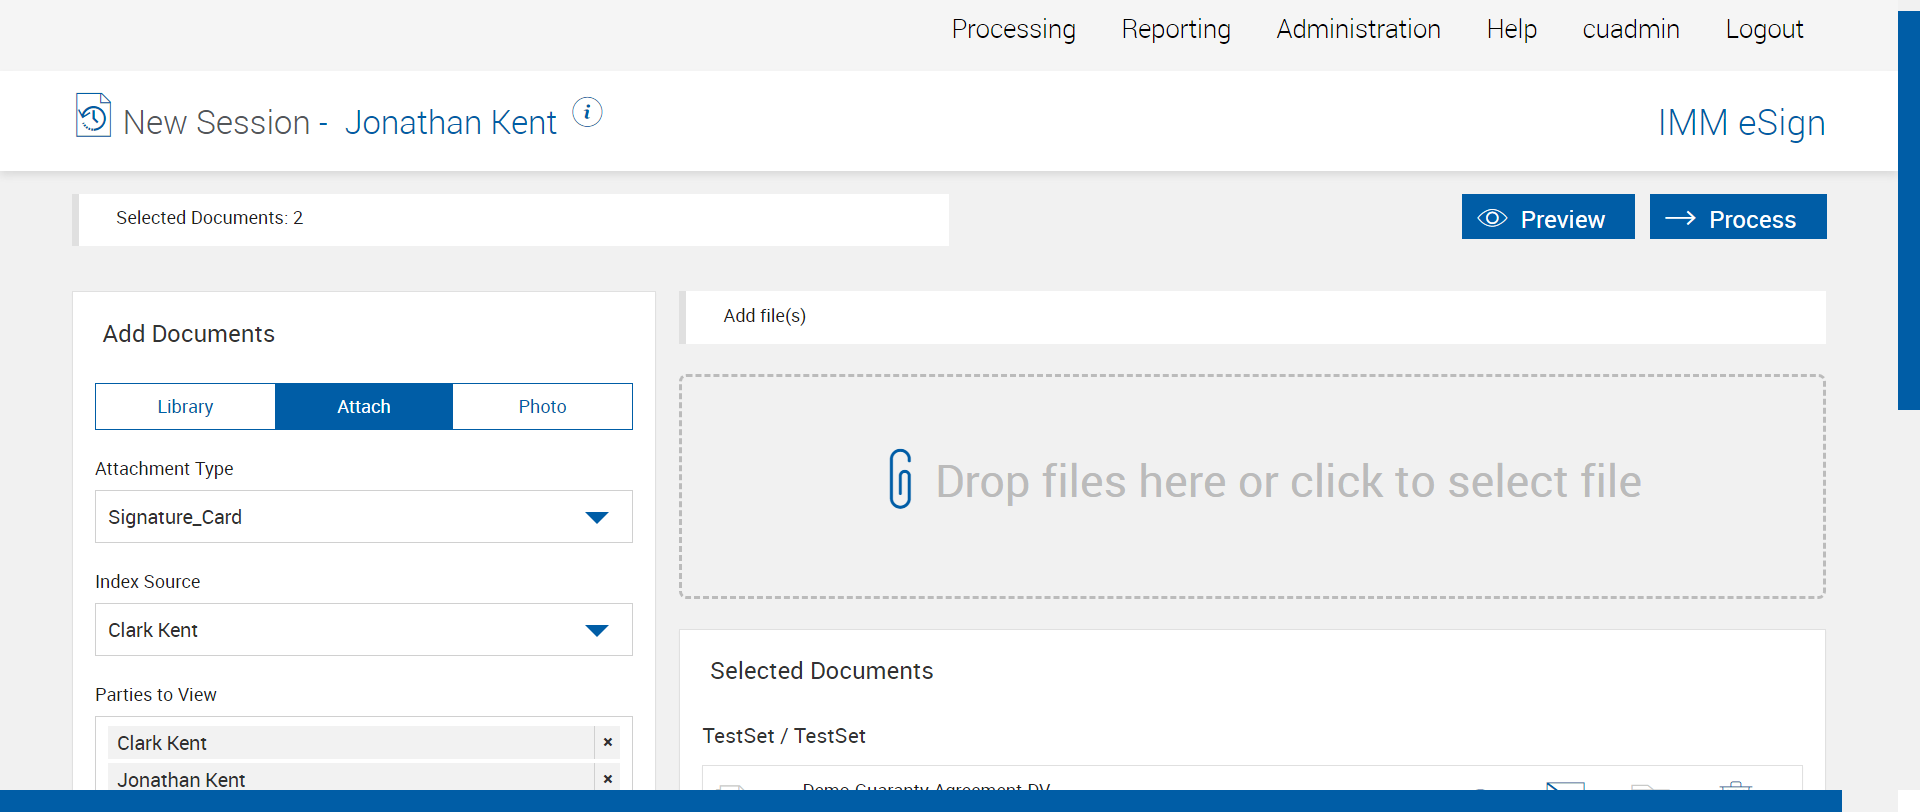The image size is (1920, 812).
Task: Click the 'Parties to View' field label
Action: 155,695
